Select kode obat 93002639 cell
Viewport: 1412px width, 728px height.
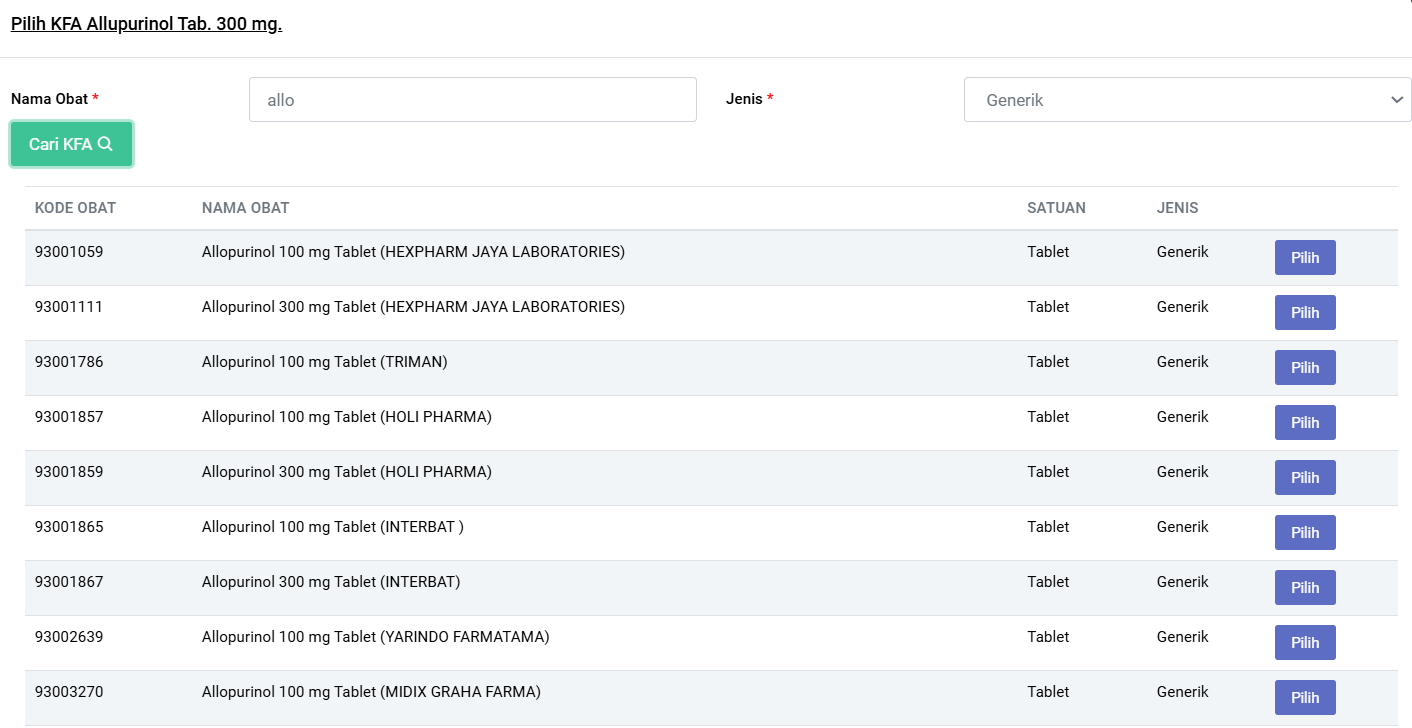(x=69, y=637)
